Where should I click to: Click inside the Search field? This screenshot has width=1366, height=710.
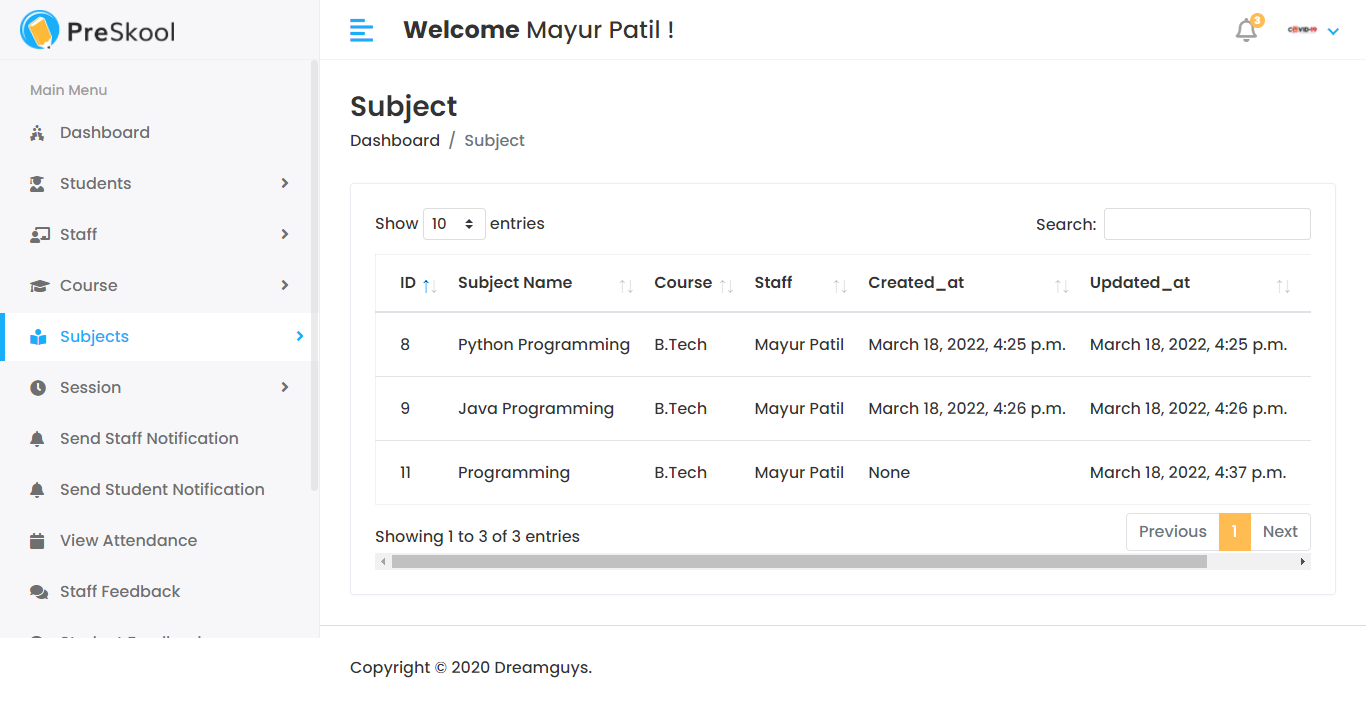point(1206,223)
